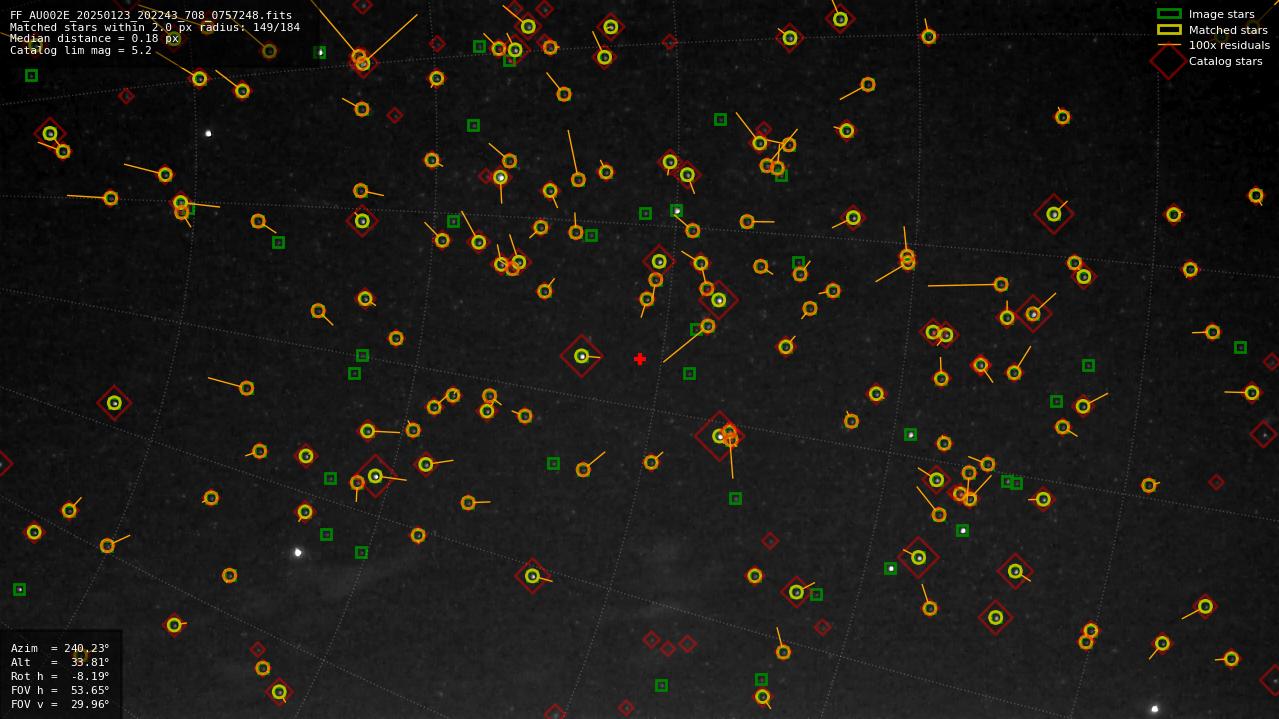Click the 'Azim = 240.23°' value

pyautogui.click(x=60, y=648)
